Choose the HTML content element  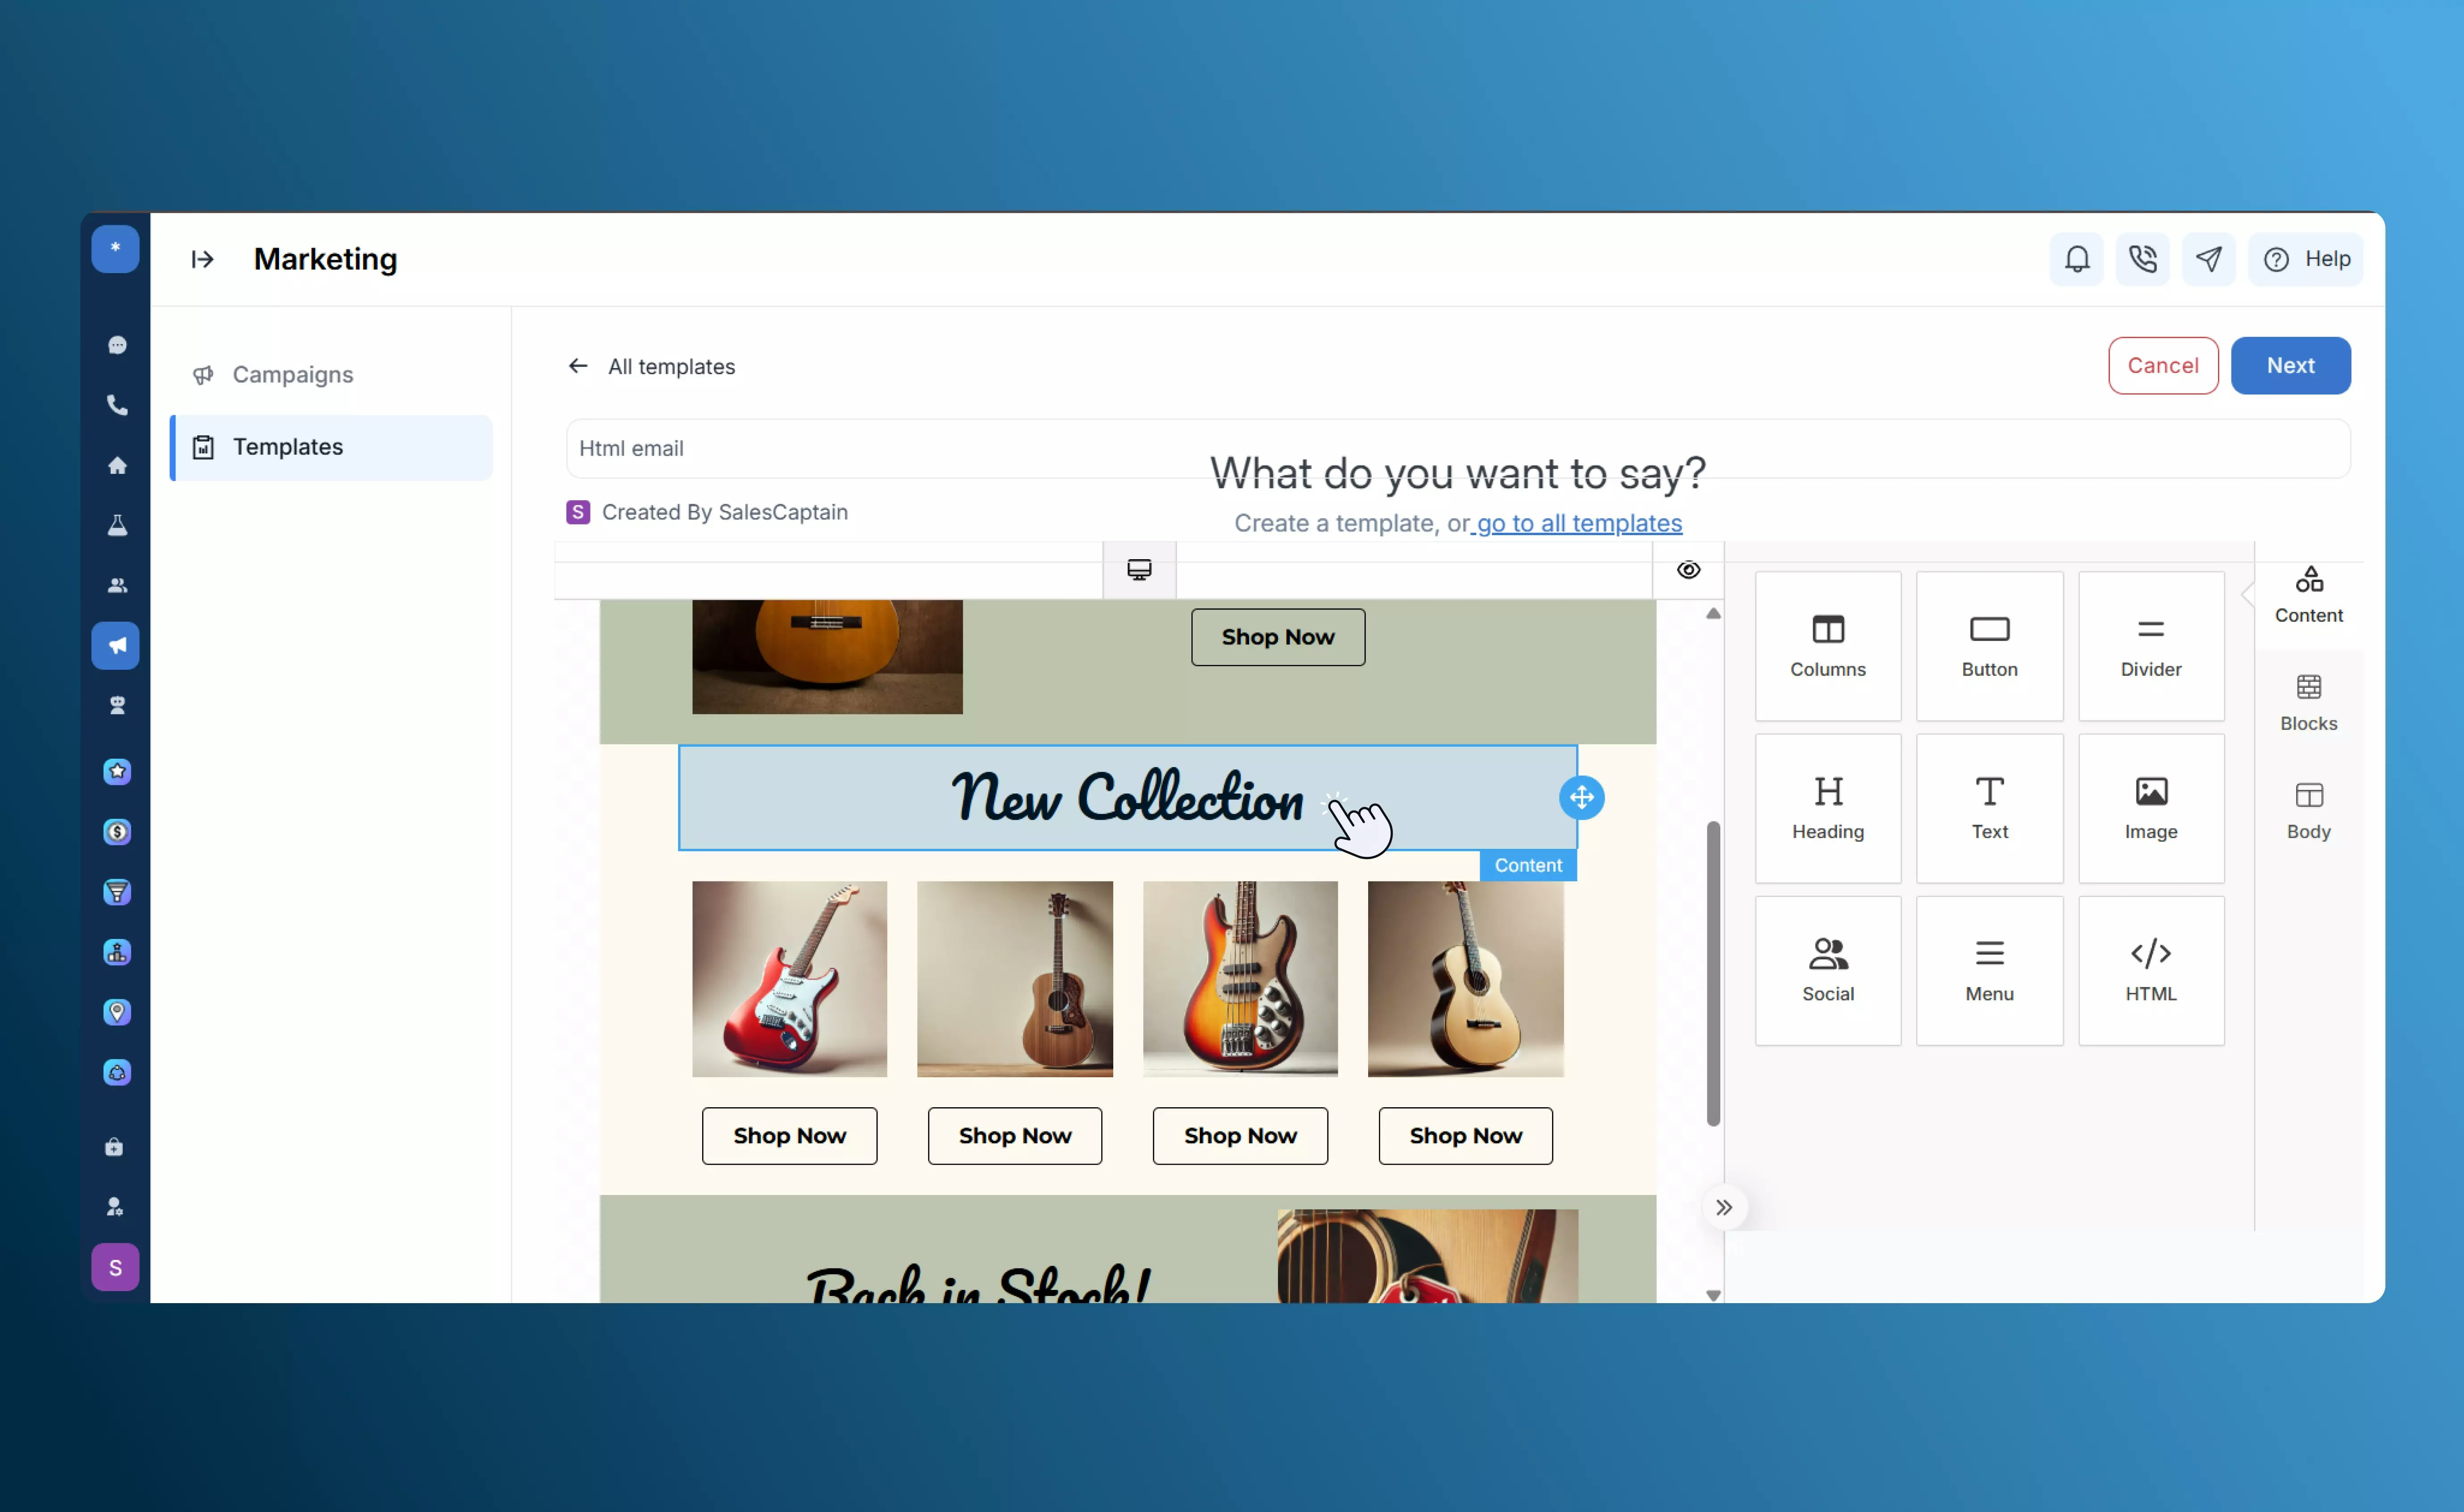pyautogui.click(x=2150, y=970)
